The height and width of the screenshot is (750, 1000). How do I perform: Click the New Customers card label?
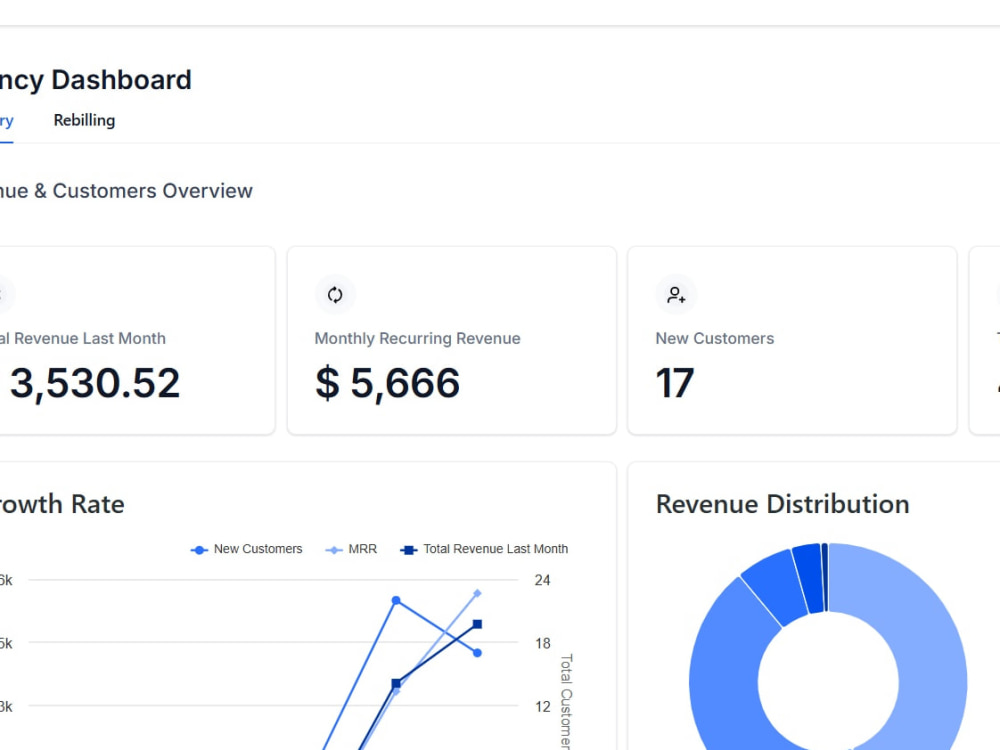coord(715,339)
